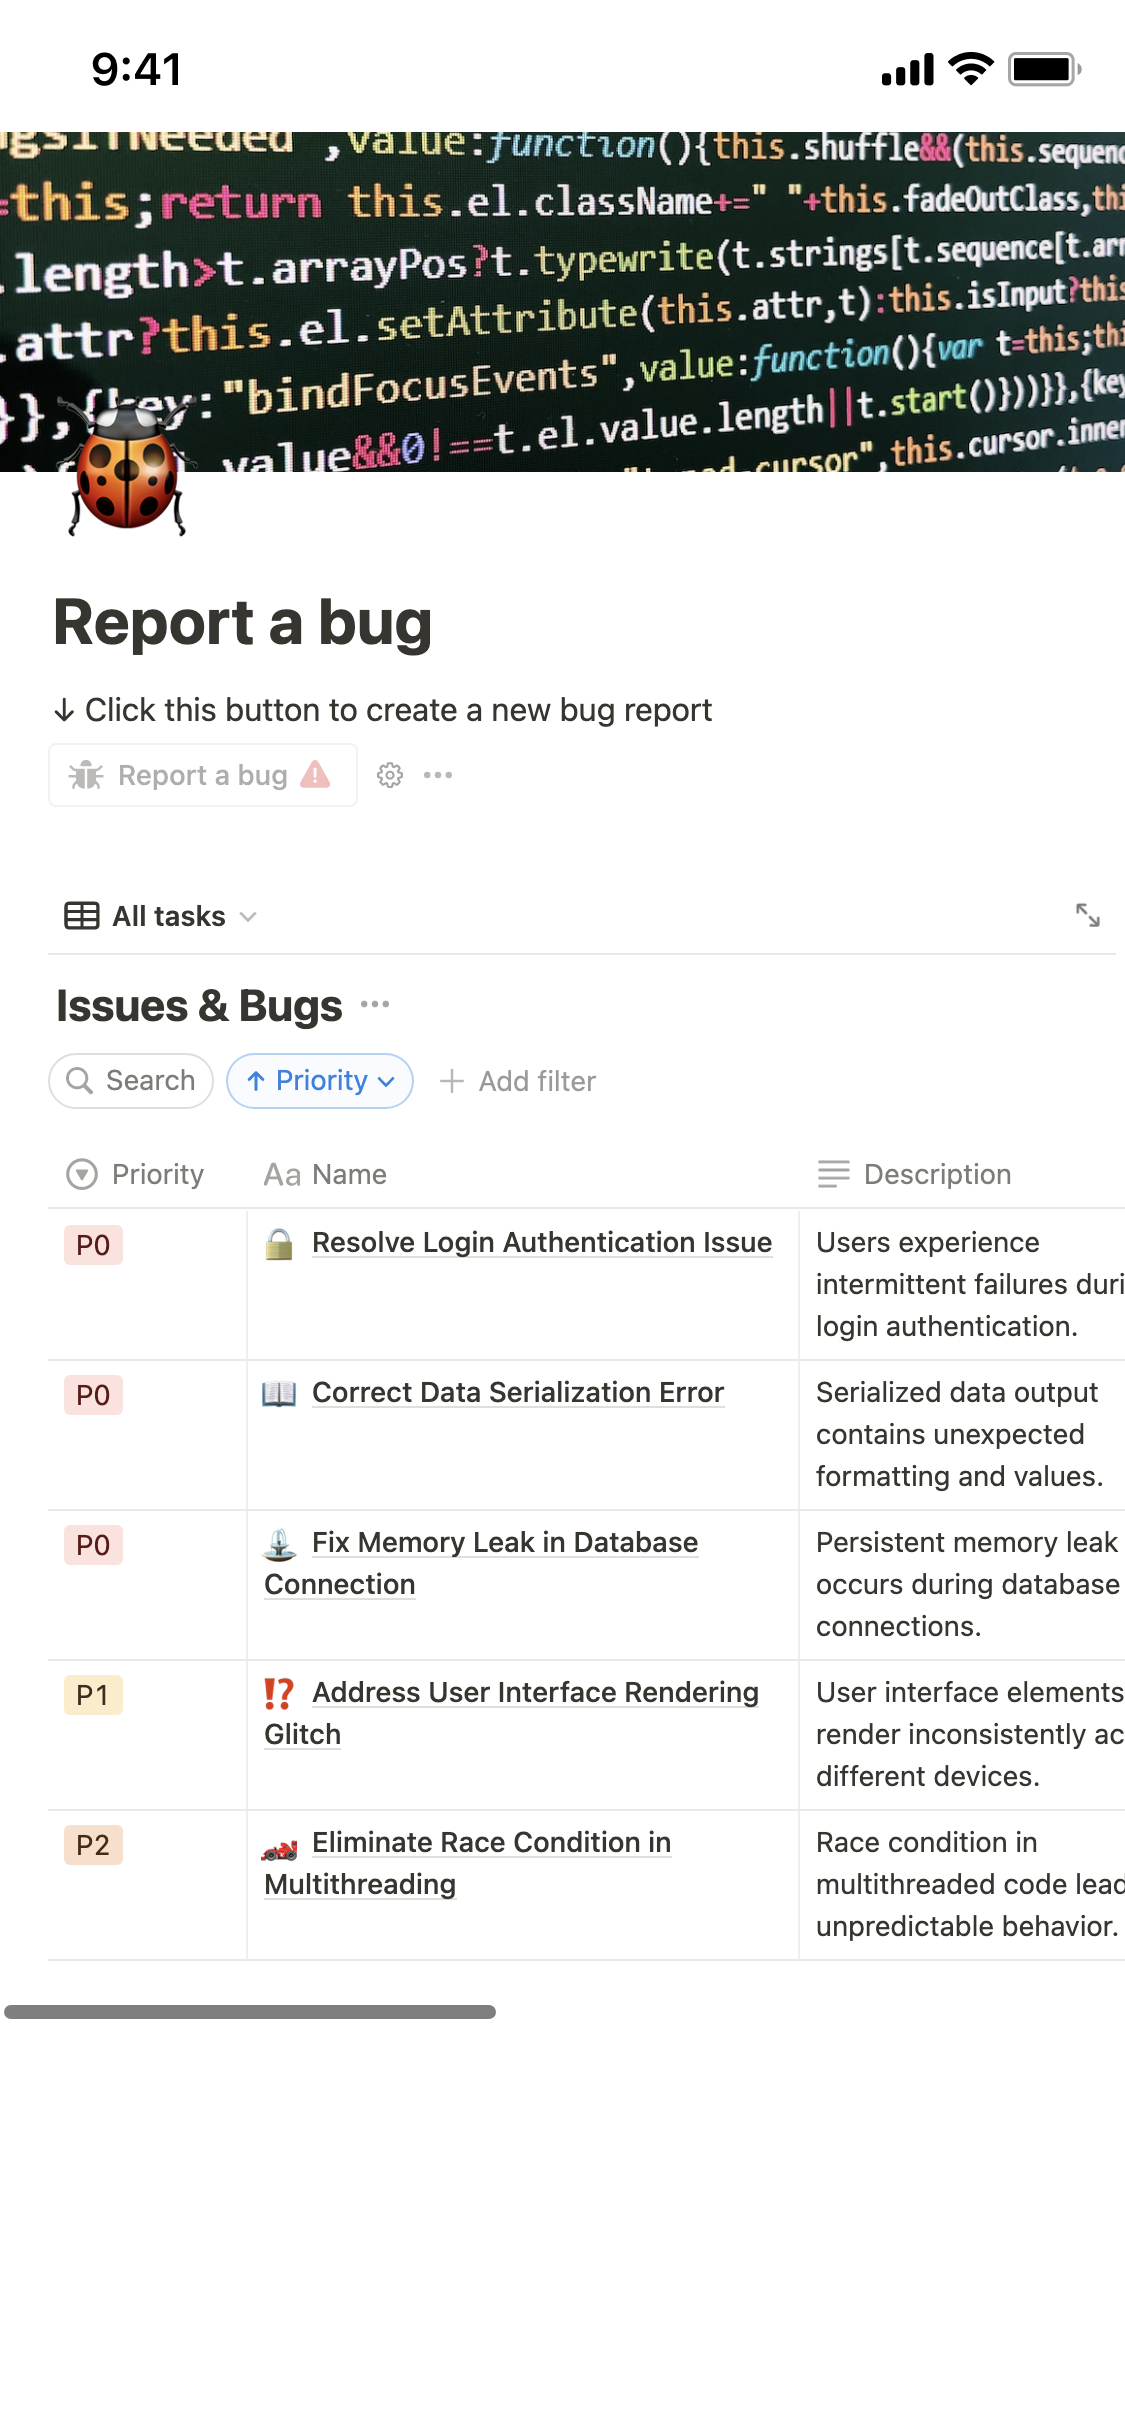This screenshot has width=1125, height=2436.
Task: Open the button's three-dot options menu
Action: pyautogui.click(x=438, y=775)
